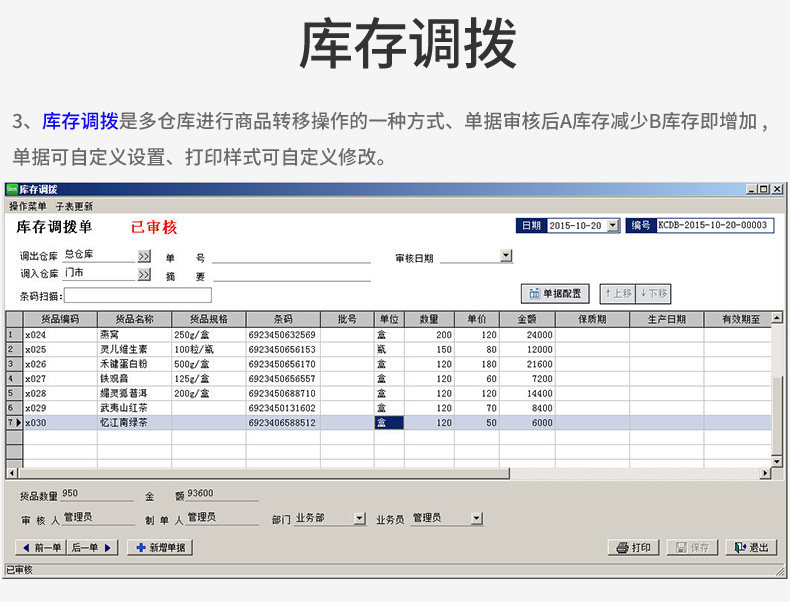The height and width of the screenshot is (602, 790).
Task: Click barcode 6923450632569 cell
Action: [283, 335]
